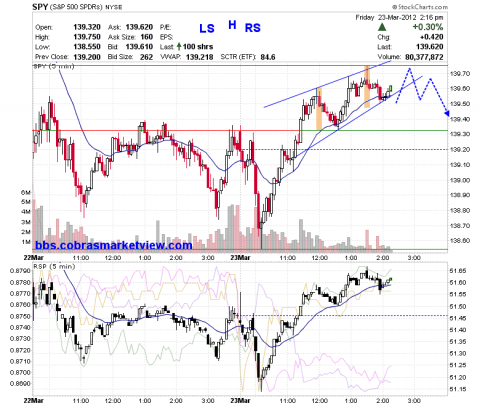Select the Volume value 80,377,872
Image resolution: width=480 pixels, height=406 pixels.
click(x=424, y=57)
